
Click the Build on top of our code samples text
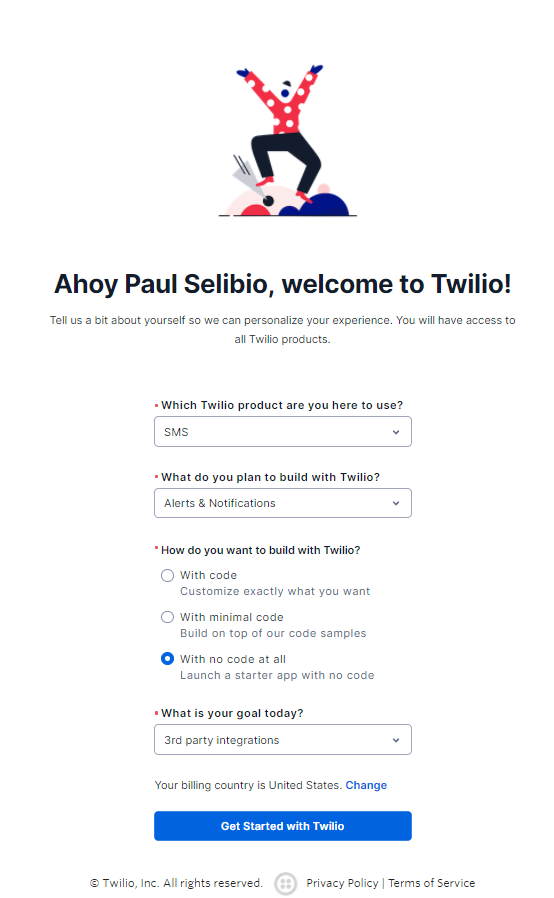click(x=273, y=633)
